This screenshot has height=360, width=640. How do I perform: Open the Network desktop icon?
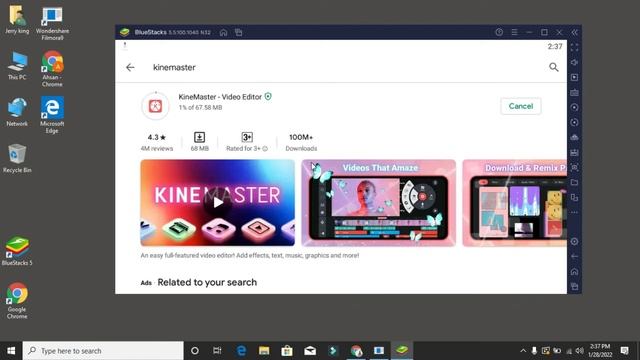(17, 112)
